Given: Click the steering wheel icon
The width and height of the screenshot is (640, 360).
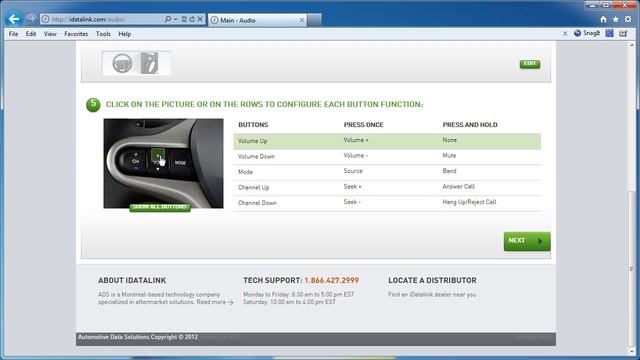Looking at the screenshot, I should (x=122, y=63).
